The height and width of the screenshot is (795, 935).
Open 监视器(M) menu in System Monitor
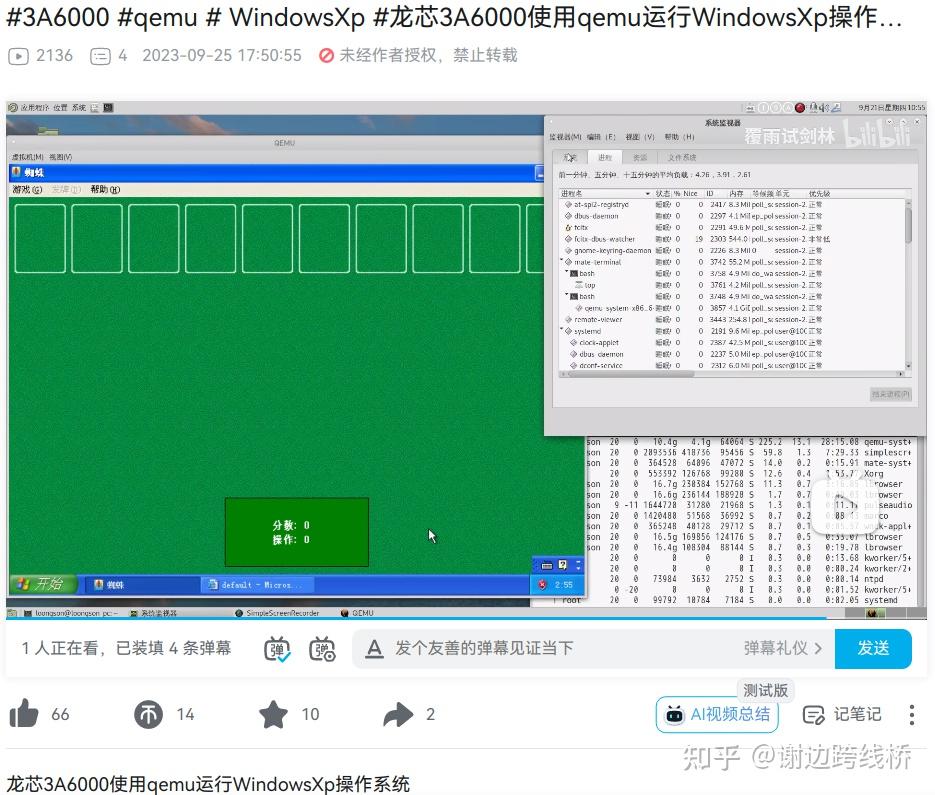[565, 137]
